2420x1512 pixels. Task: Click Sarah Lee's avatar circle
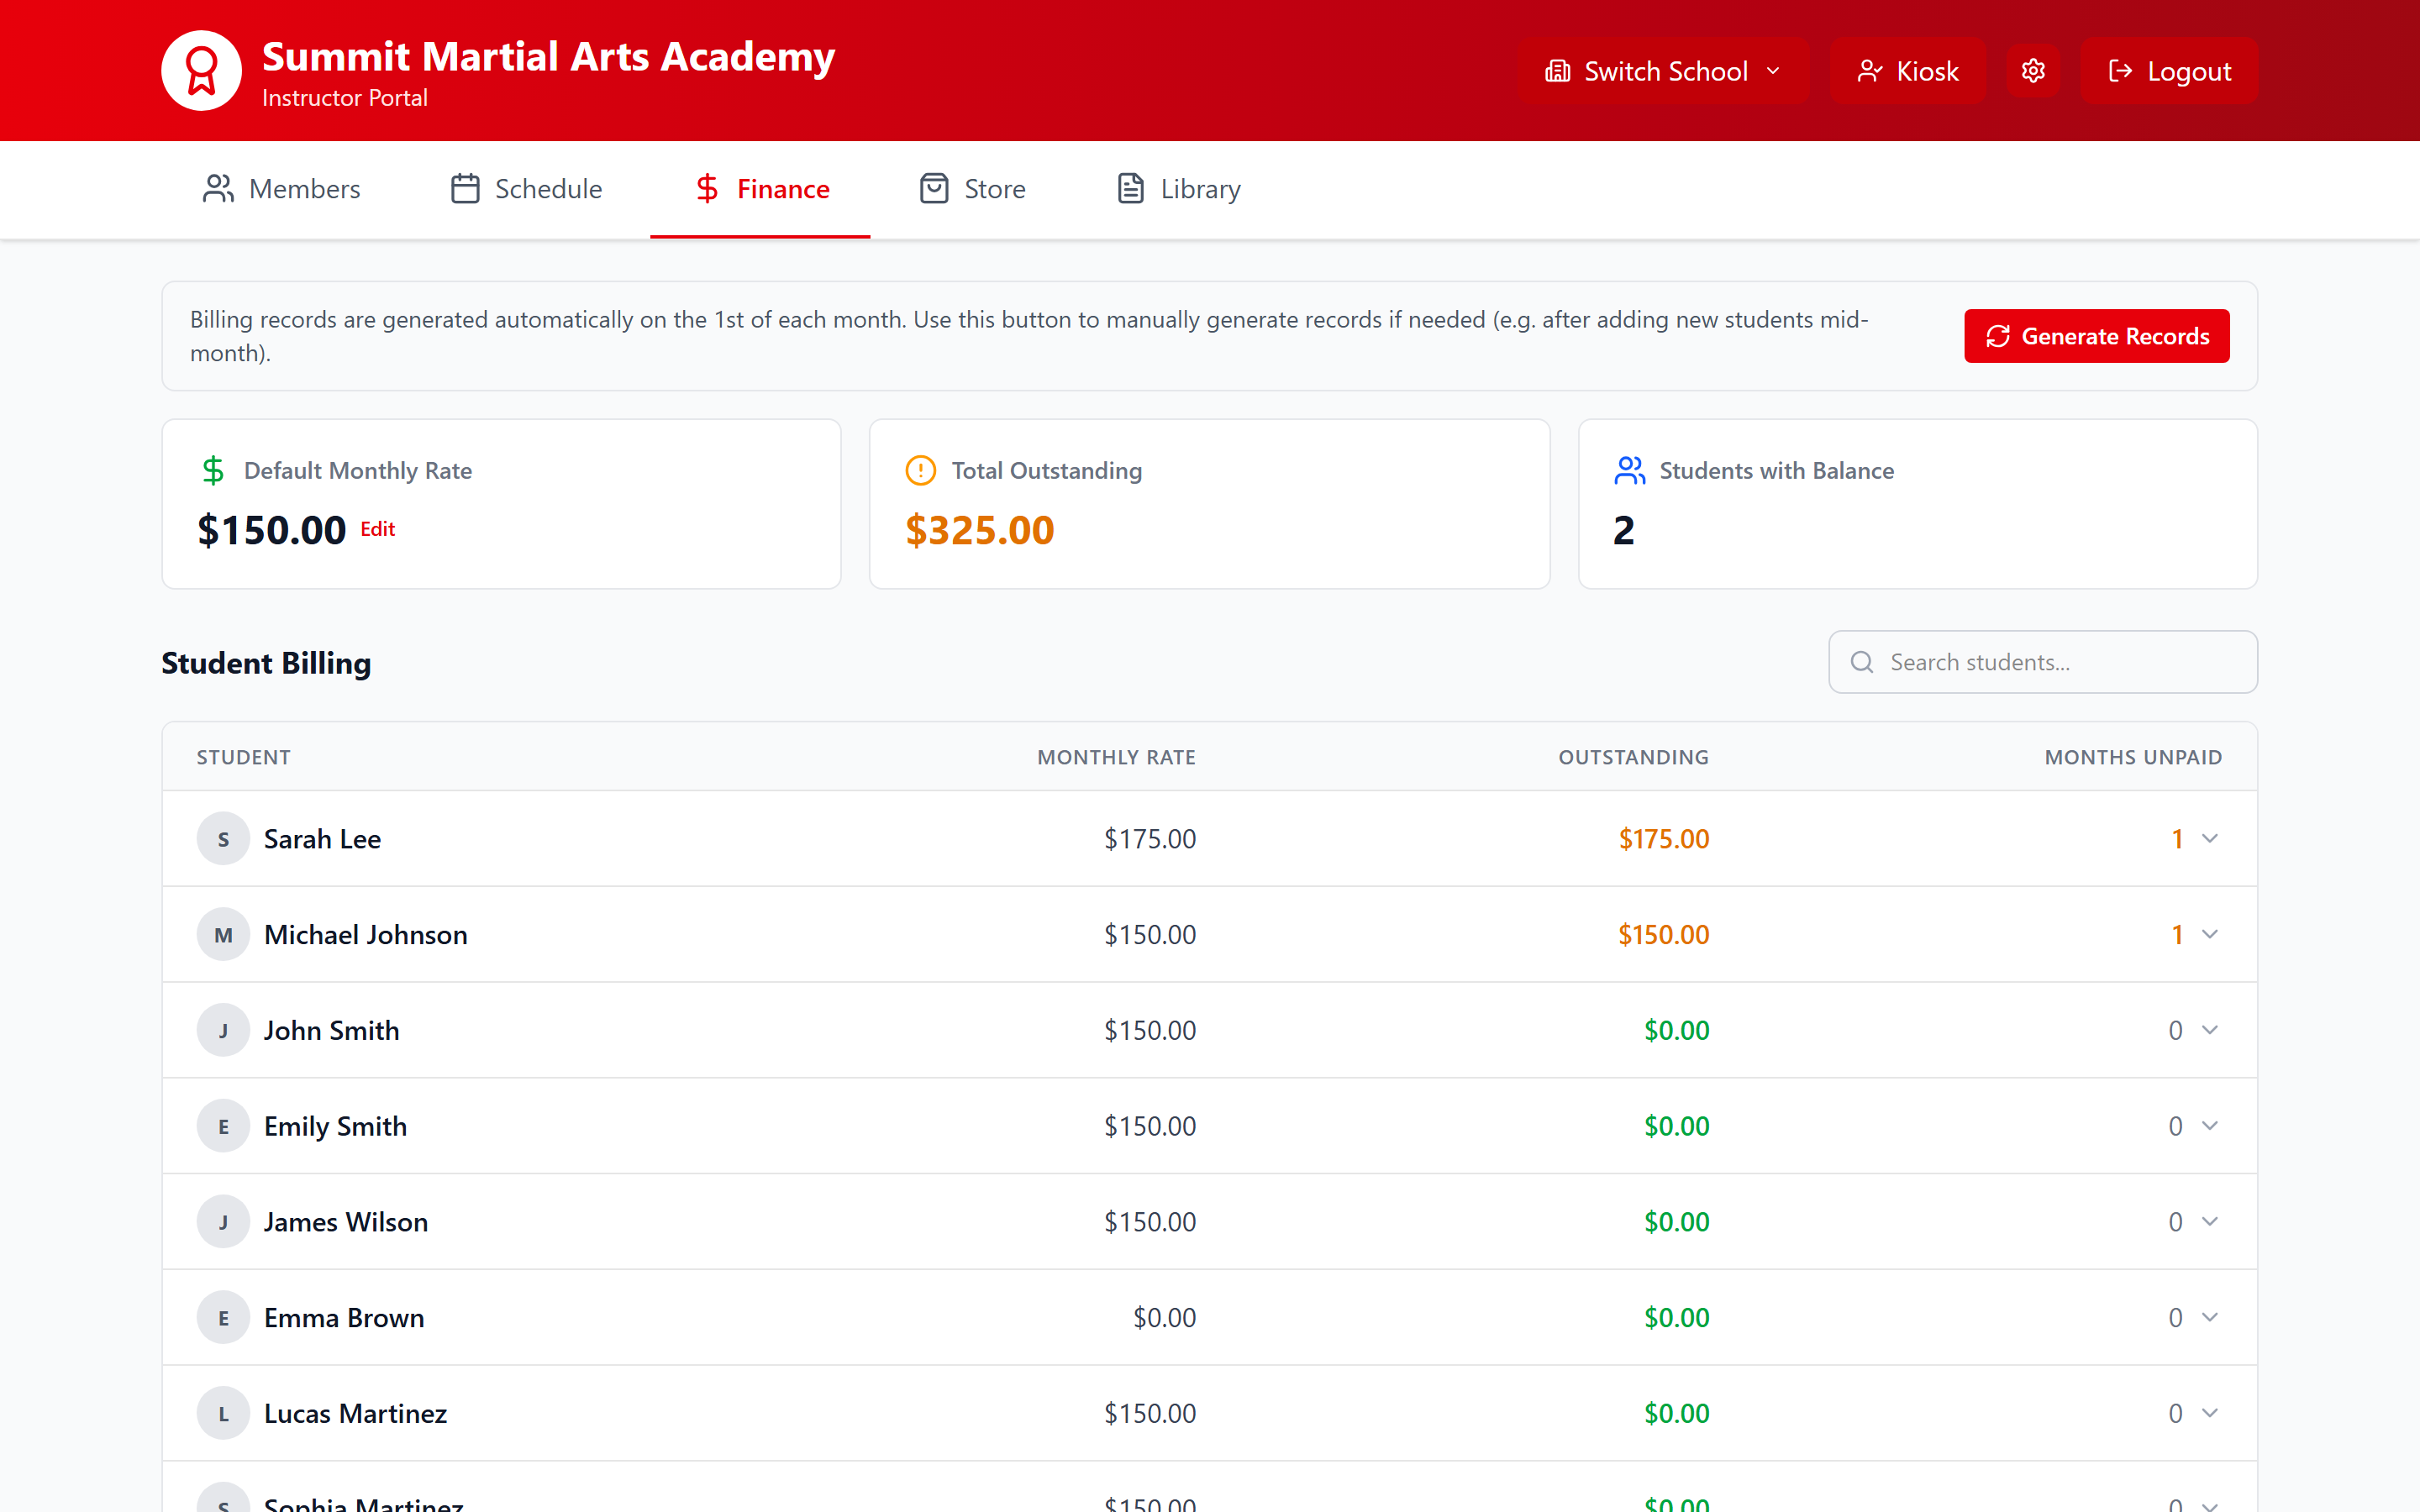tap(223, 839)
